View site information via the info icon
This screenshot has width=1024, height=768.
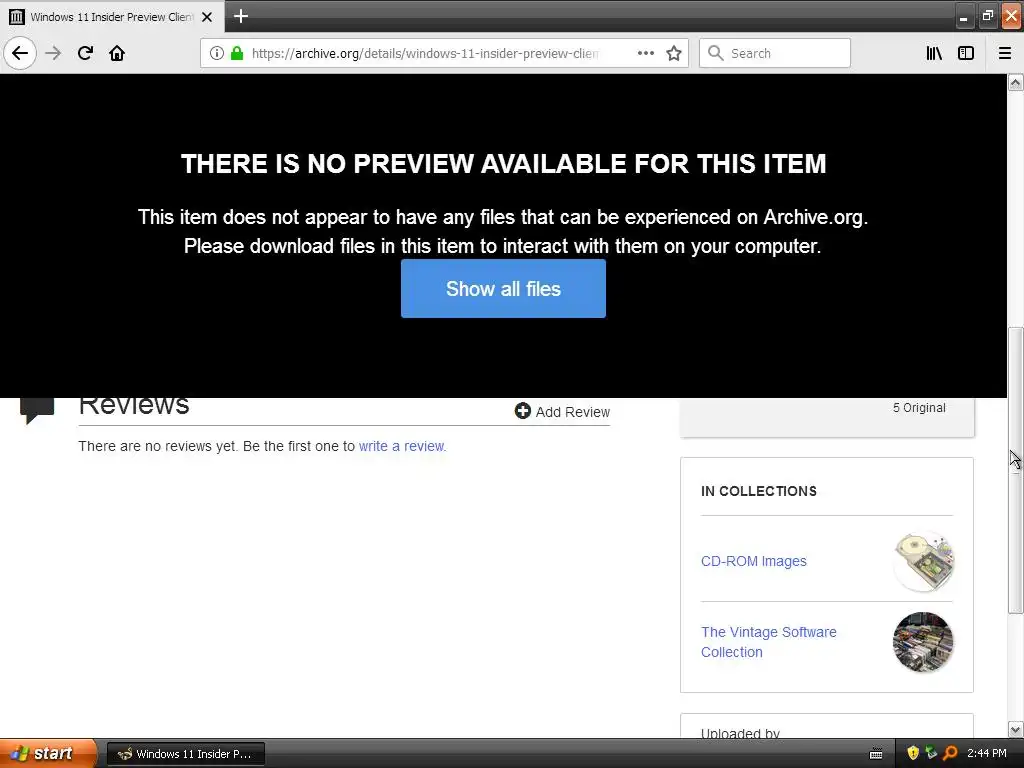click(x=217, y=53)
